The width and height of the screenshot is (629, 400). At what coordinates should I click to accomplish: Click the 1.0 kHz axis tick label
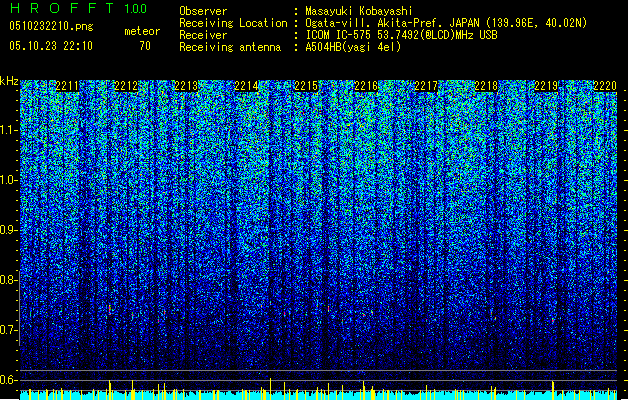click(8, 180)
